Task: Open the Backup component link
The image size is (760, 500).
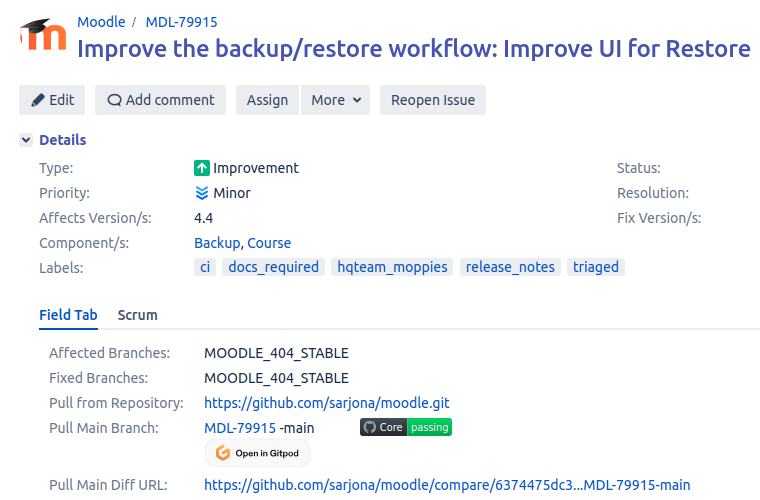Action: tap(216, 243)
